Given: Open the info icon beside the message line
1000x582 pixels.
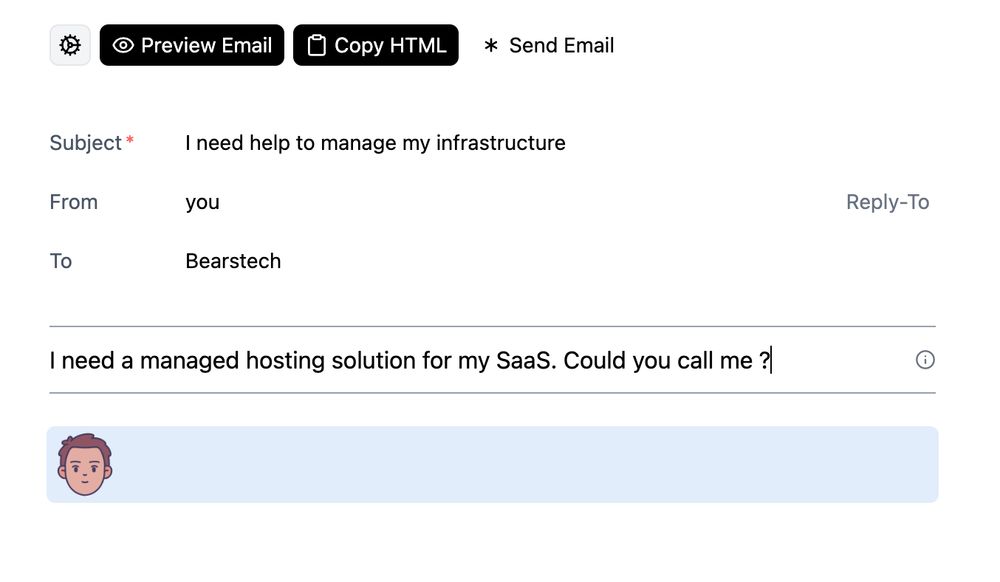Looking at the screenshot, I should tap(925, 360).
